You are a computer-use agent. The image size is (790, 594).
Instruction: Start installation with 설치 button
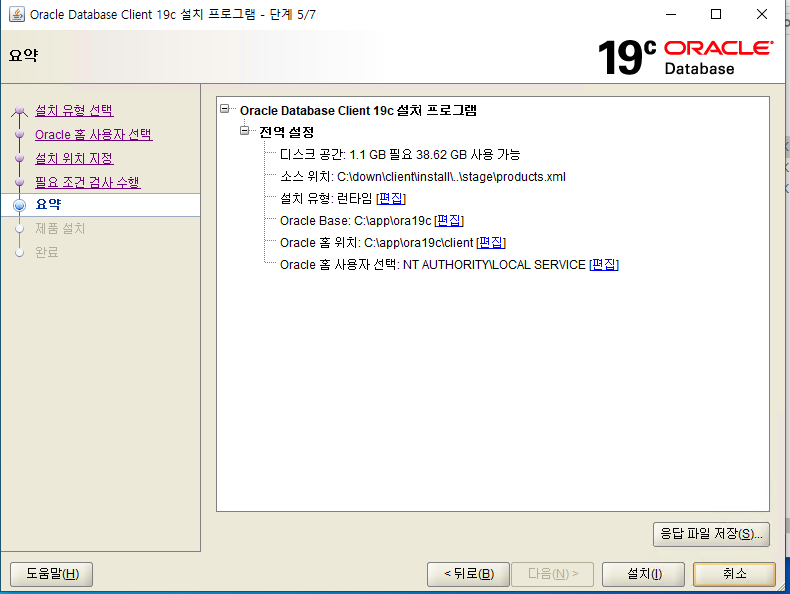click(x=643, y=574)
